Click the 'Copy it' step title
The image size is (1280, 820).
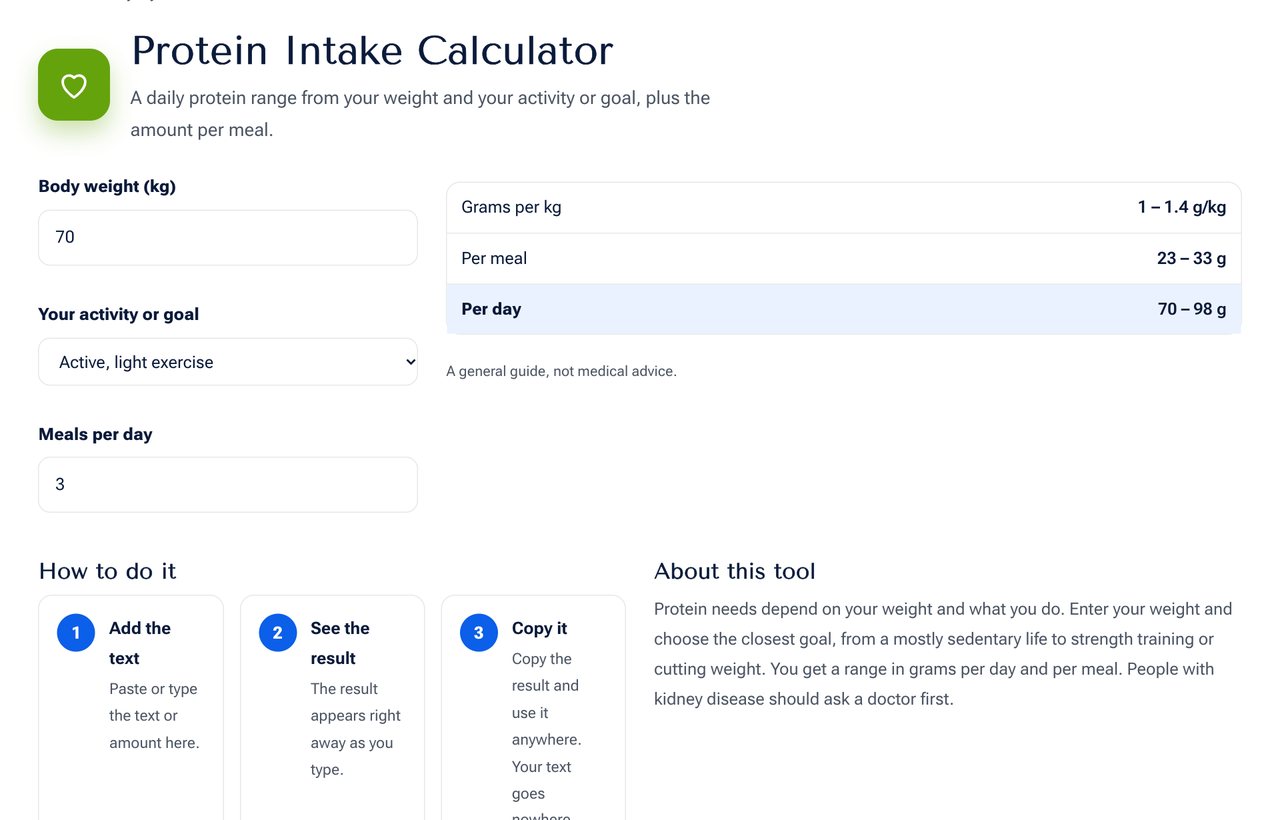pyautogui.click(x=539, y=628)
